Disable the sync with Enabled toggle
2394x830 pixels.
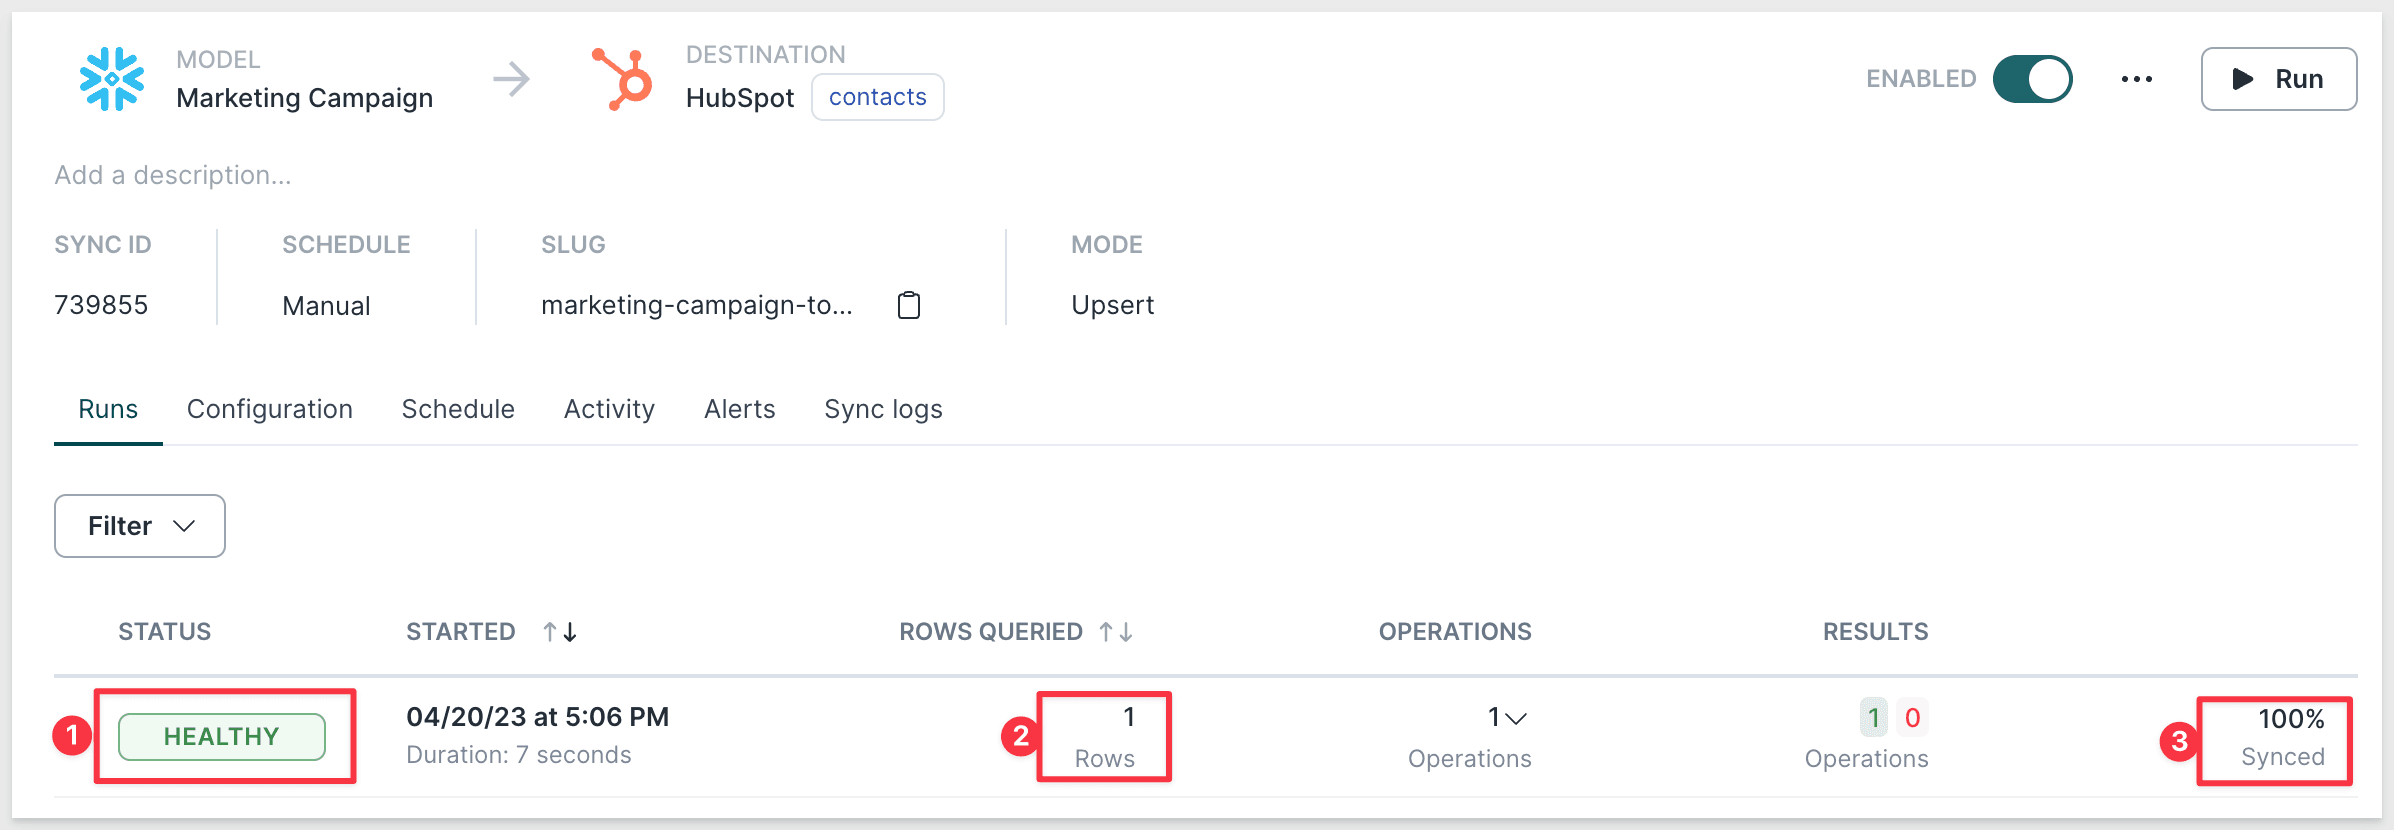click(2032, 79)
